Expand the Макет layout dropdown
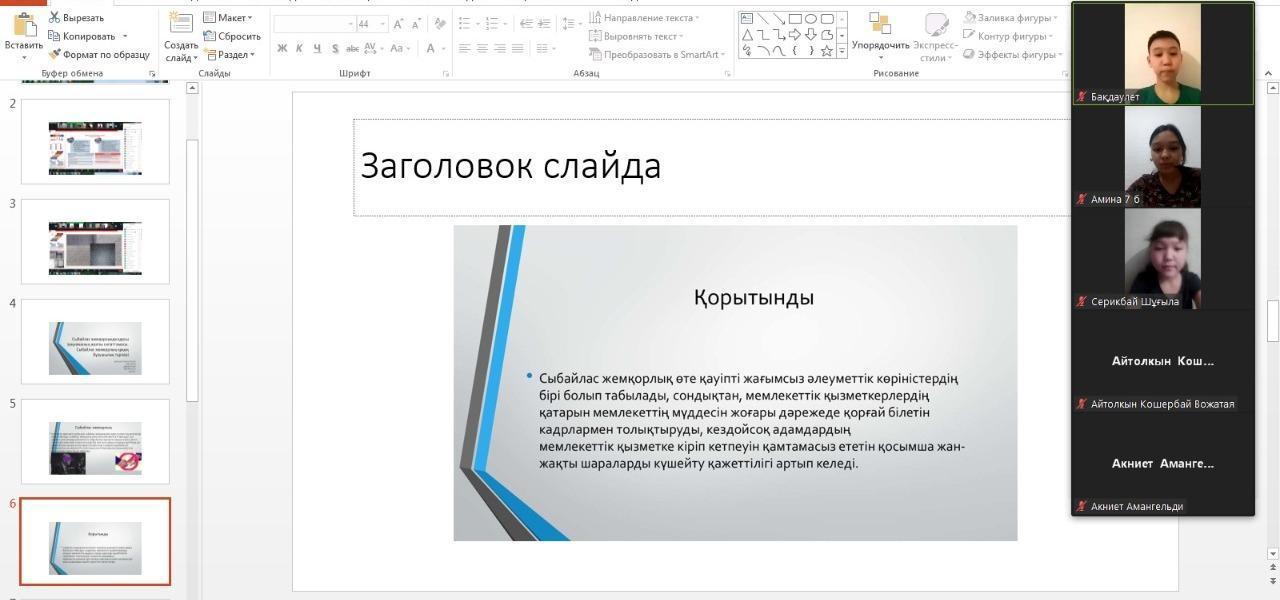 (229, 18)
